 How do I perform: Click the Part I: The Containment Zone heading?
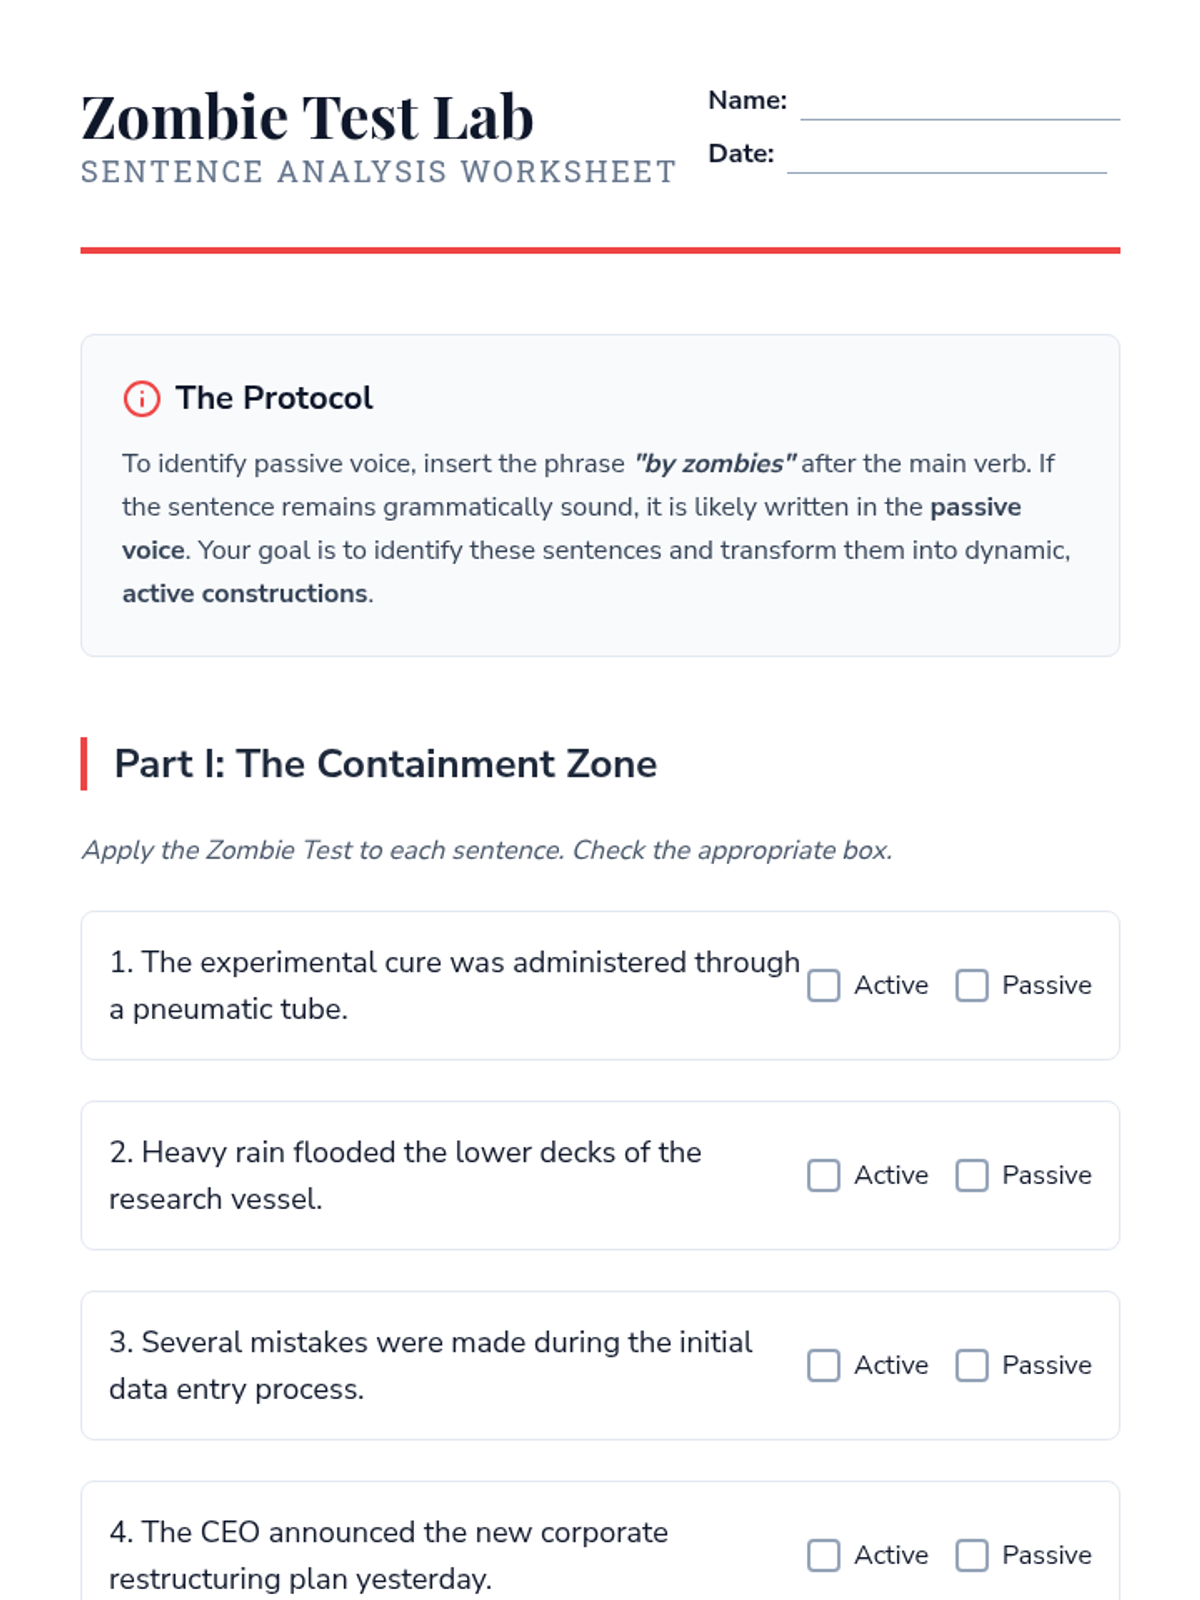click(x=385, y=764)
